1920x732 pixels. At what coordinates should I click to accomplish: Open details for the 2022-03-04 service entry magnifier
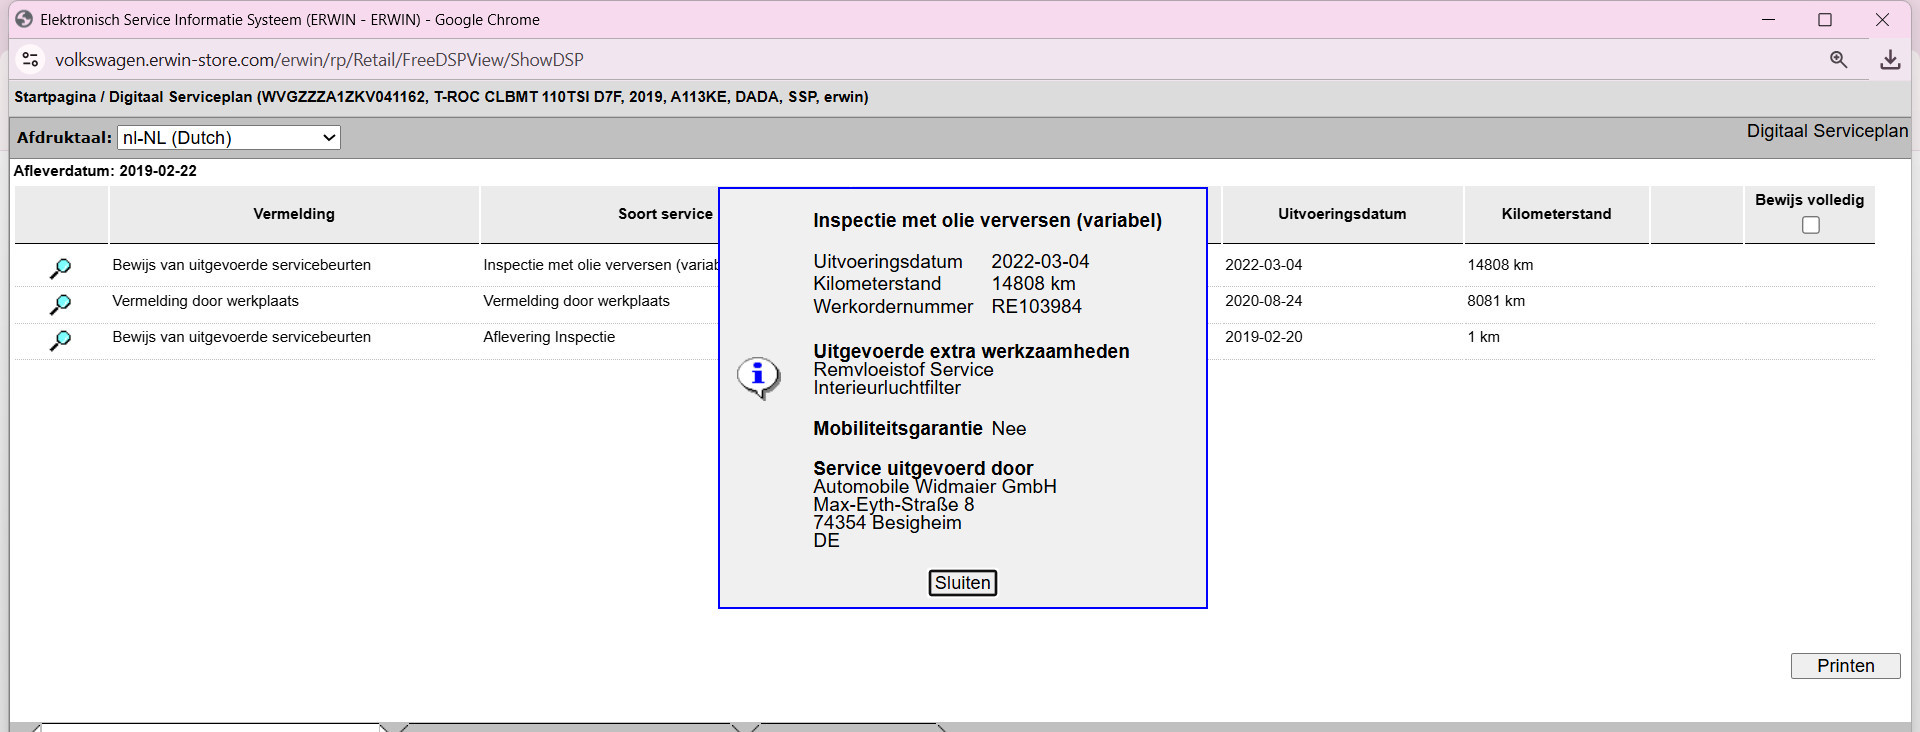(60, 267)
